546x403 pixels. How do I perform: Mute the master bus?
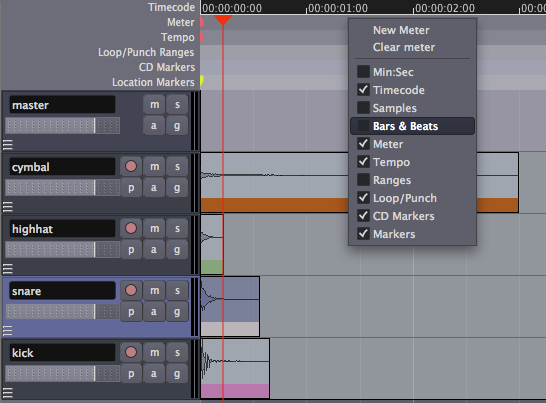[154, 104]
